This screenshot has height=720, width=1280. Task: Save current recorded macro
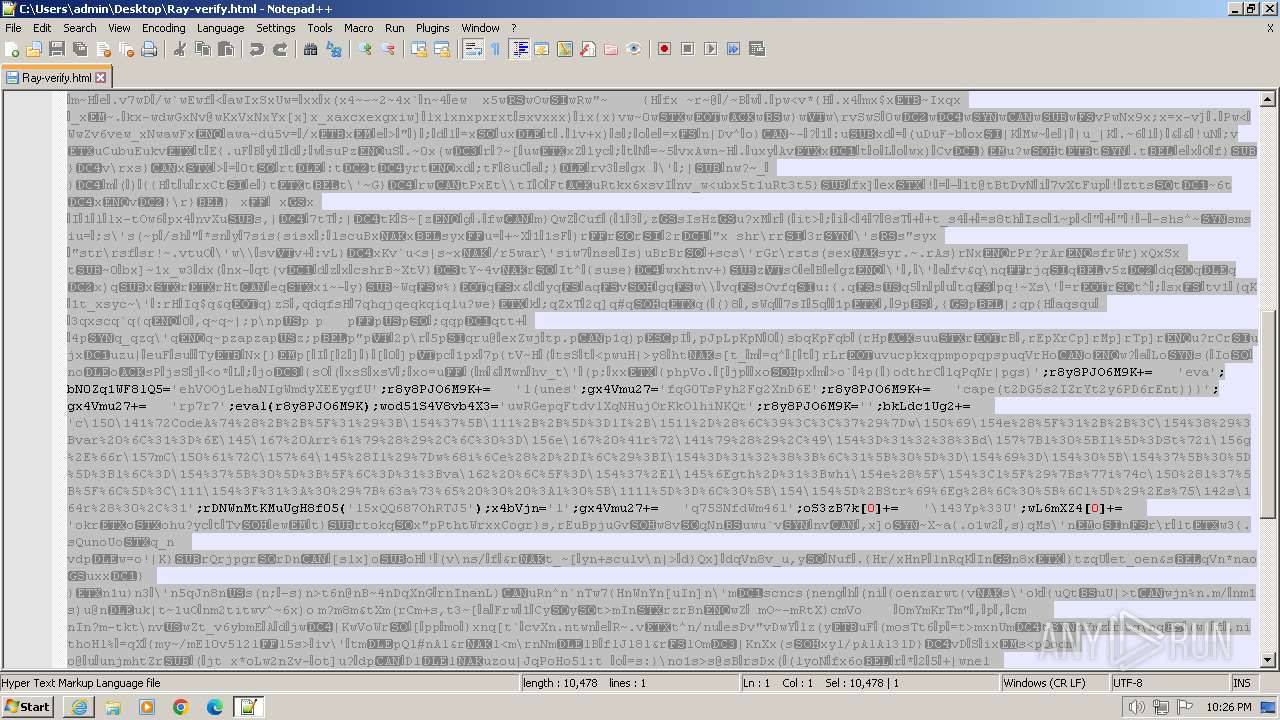point(757,49)
